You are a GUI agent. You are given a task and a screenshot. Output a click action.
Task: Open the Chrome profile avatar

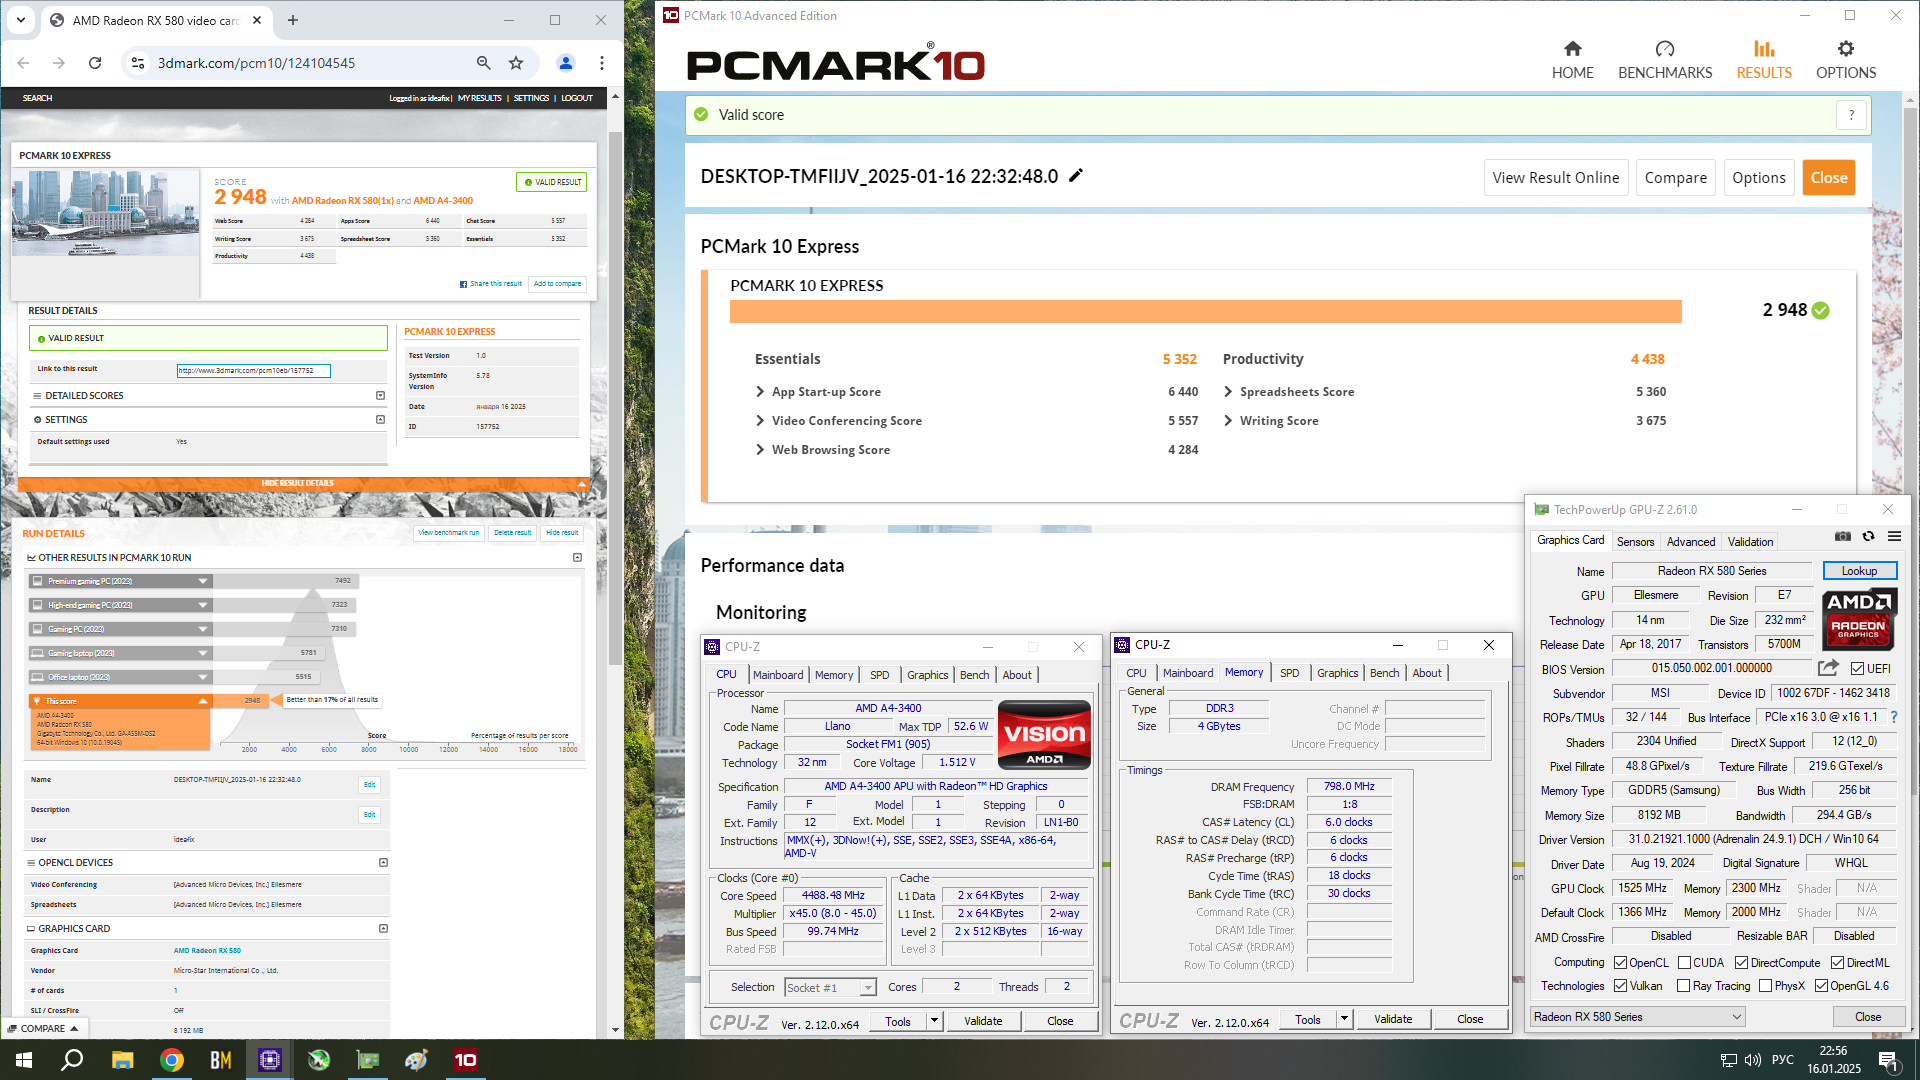click(565, 63)
